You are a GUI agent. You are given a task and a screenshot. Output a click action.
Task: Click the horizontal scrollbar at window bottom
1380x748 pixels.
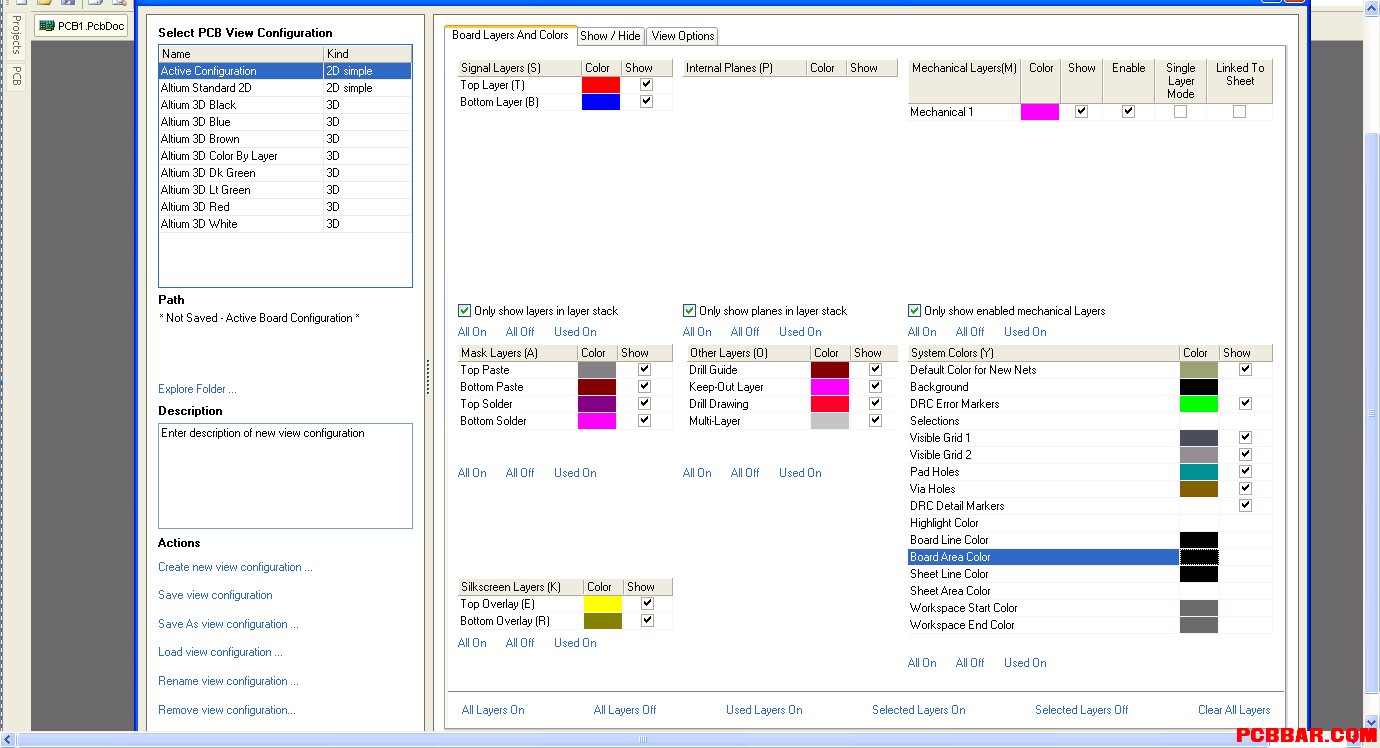click(640, 740)
